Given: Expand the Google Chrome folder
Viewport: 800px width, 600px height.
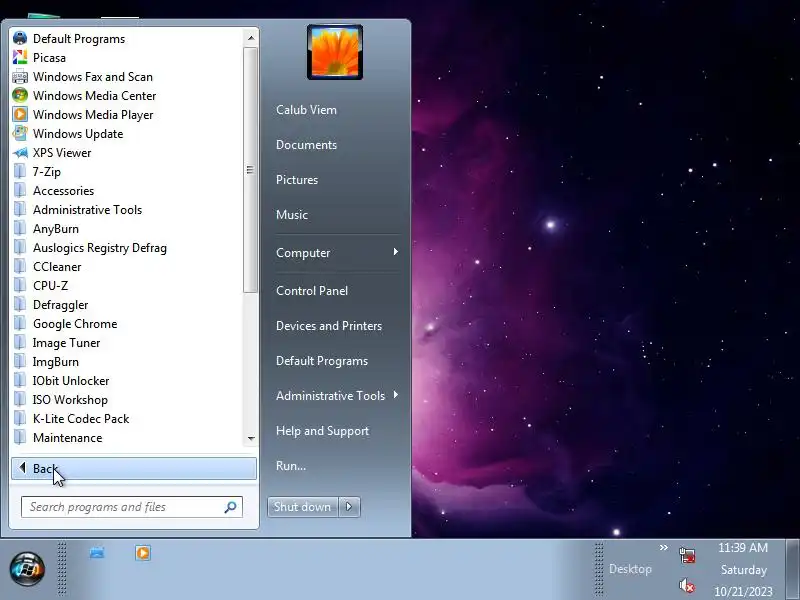Looking at the screenshot, I should 75,324.
